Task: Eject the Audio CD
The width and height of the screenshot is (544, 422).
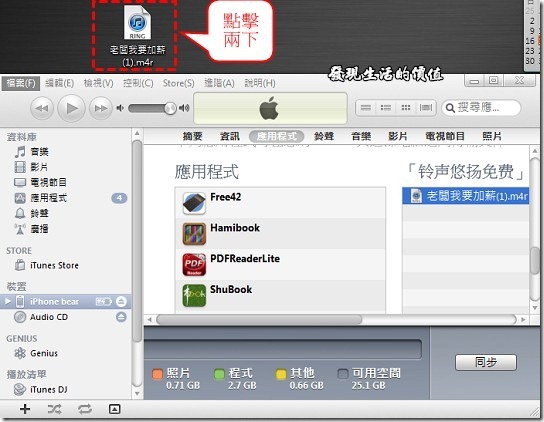Action: (x=121, y=317)
